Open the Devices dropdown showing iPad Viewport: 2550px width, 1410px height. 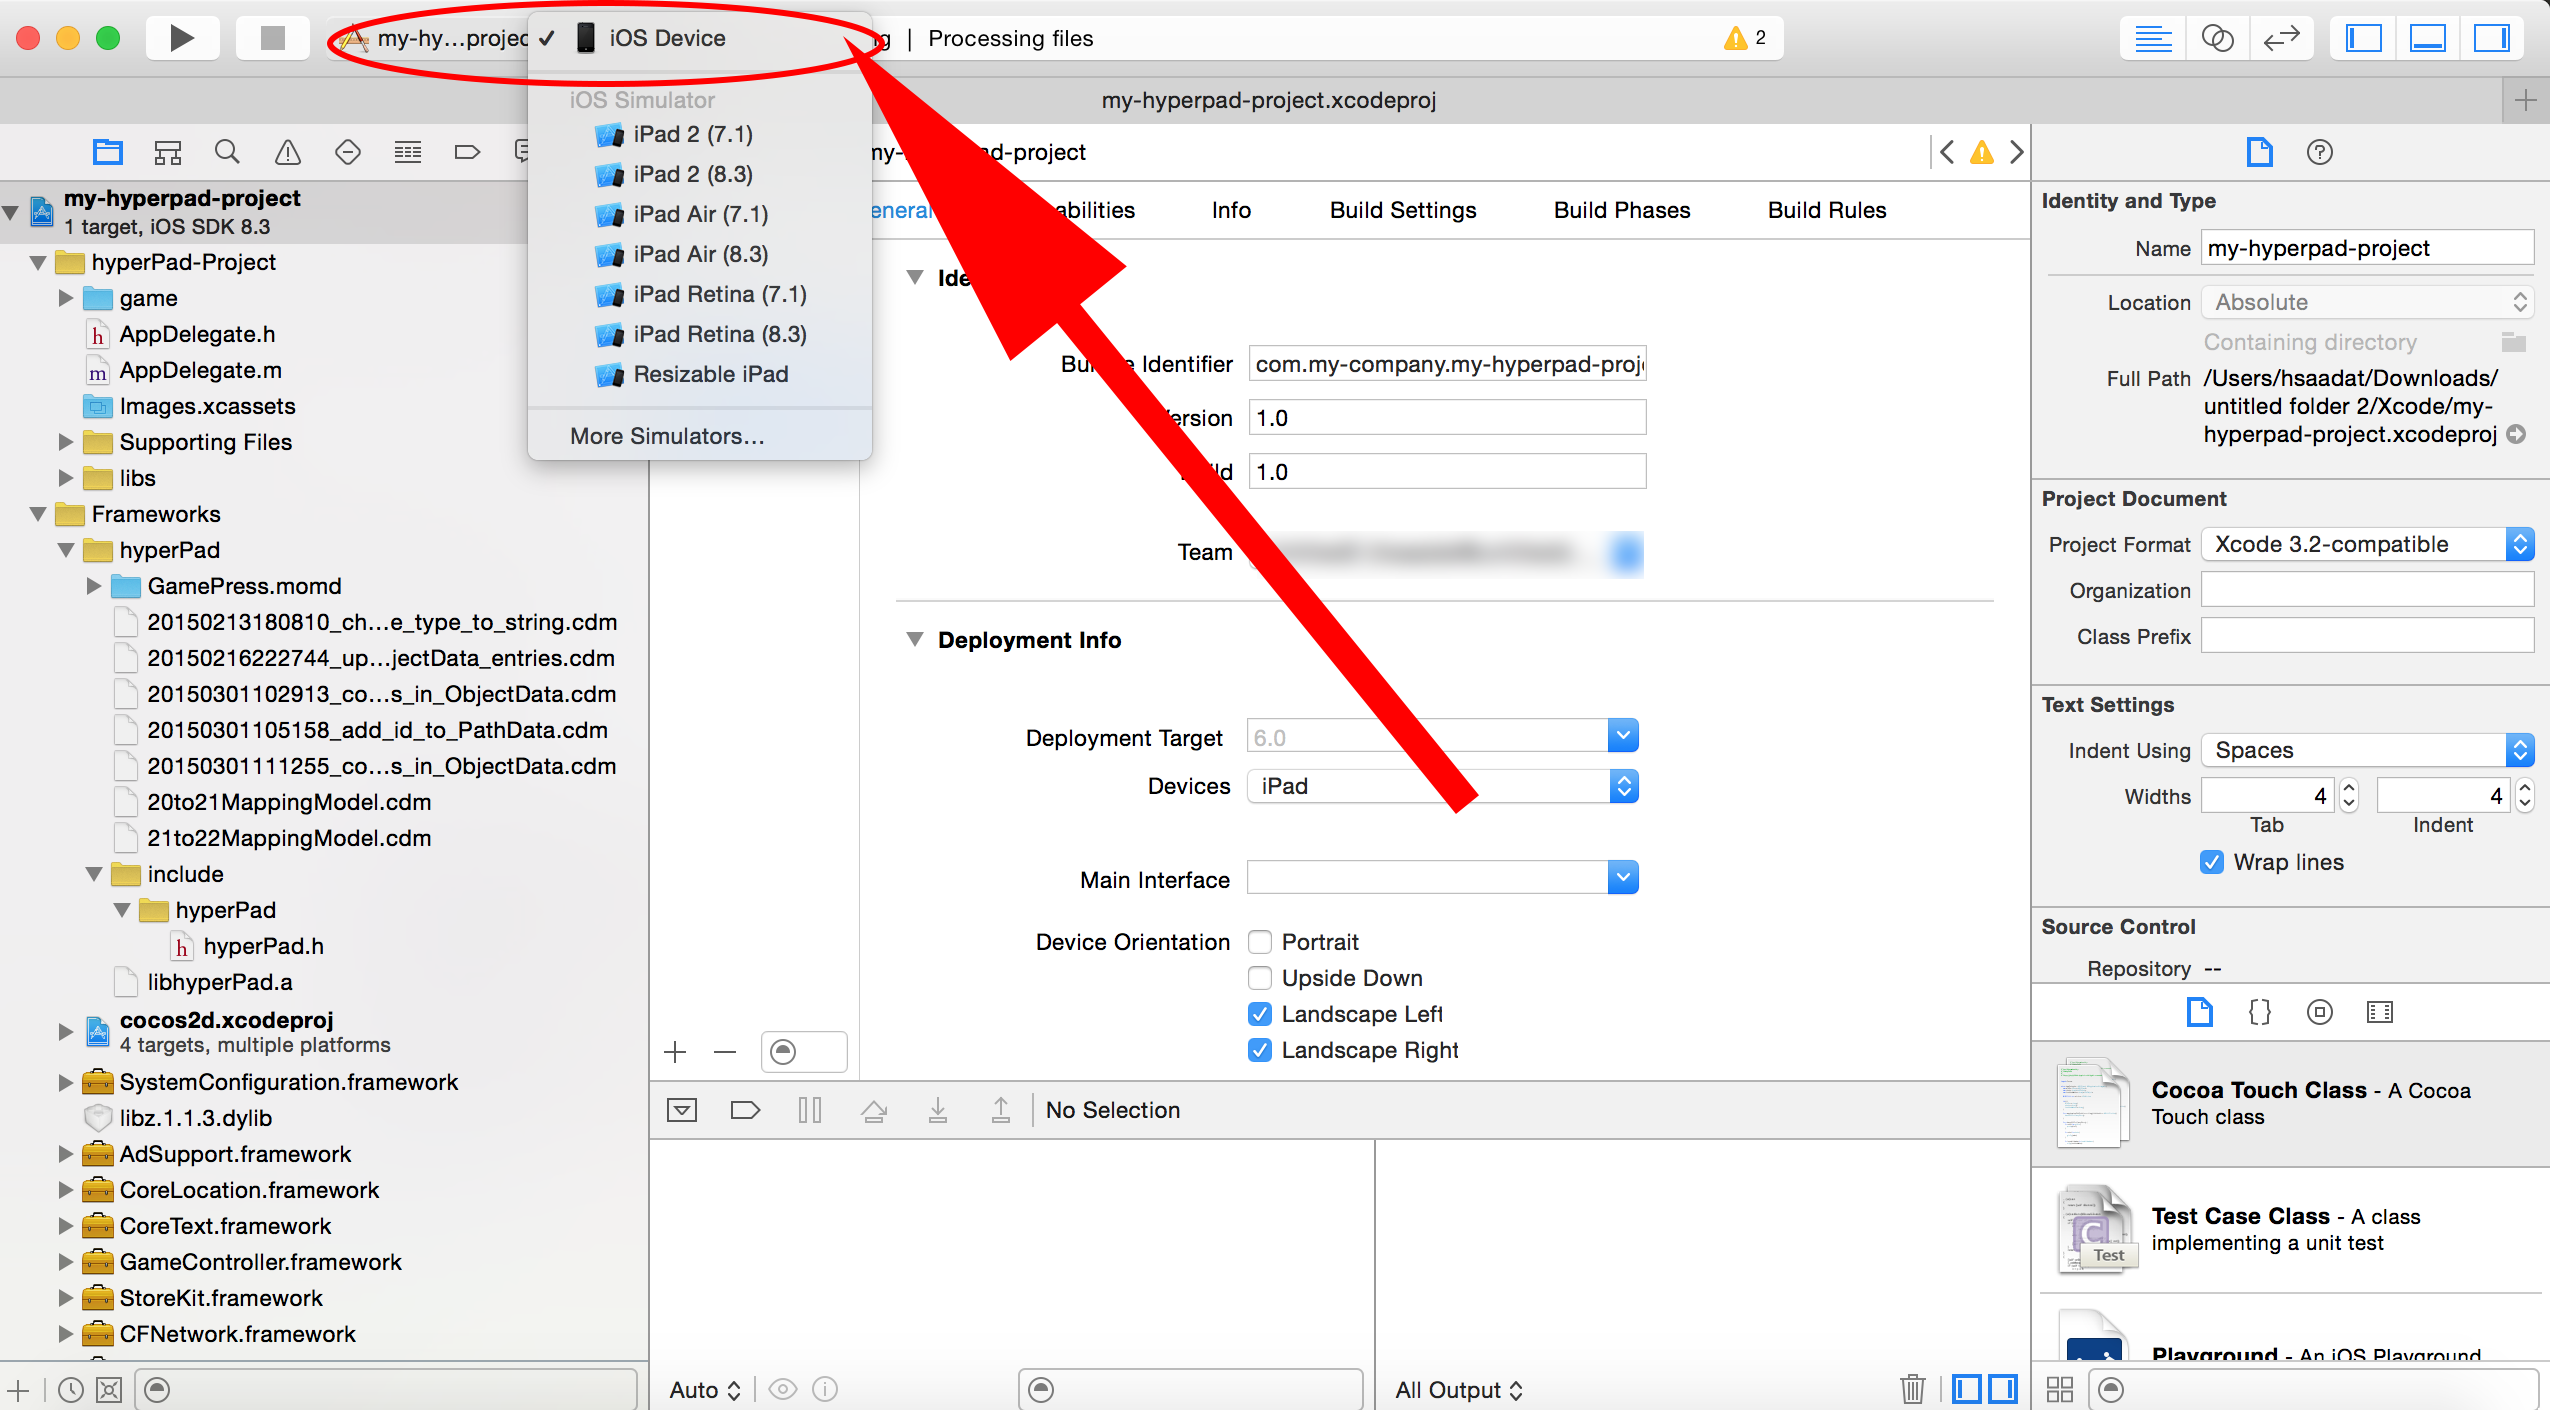pos(1442,786)
